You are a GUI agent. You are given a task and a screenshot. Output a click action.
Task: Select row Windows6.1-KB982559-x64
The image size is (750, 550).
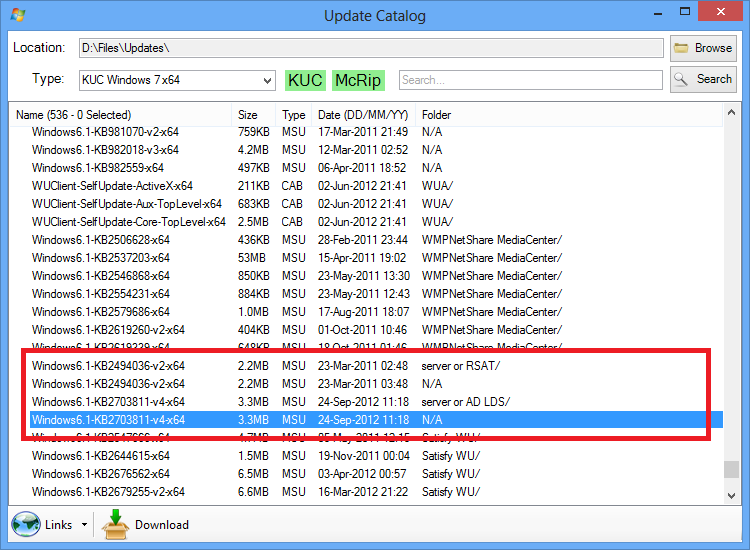click(376, 168)
